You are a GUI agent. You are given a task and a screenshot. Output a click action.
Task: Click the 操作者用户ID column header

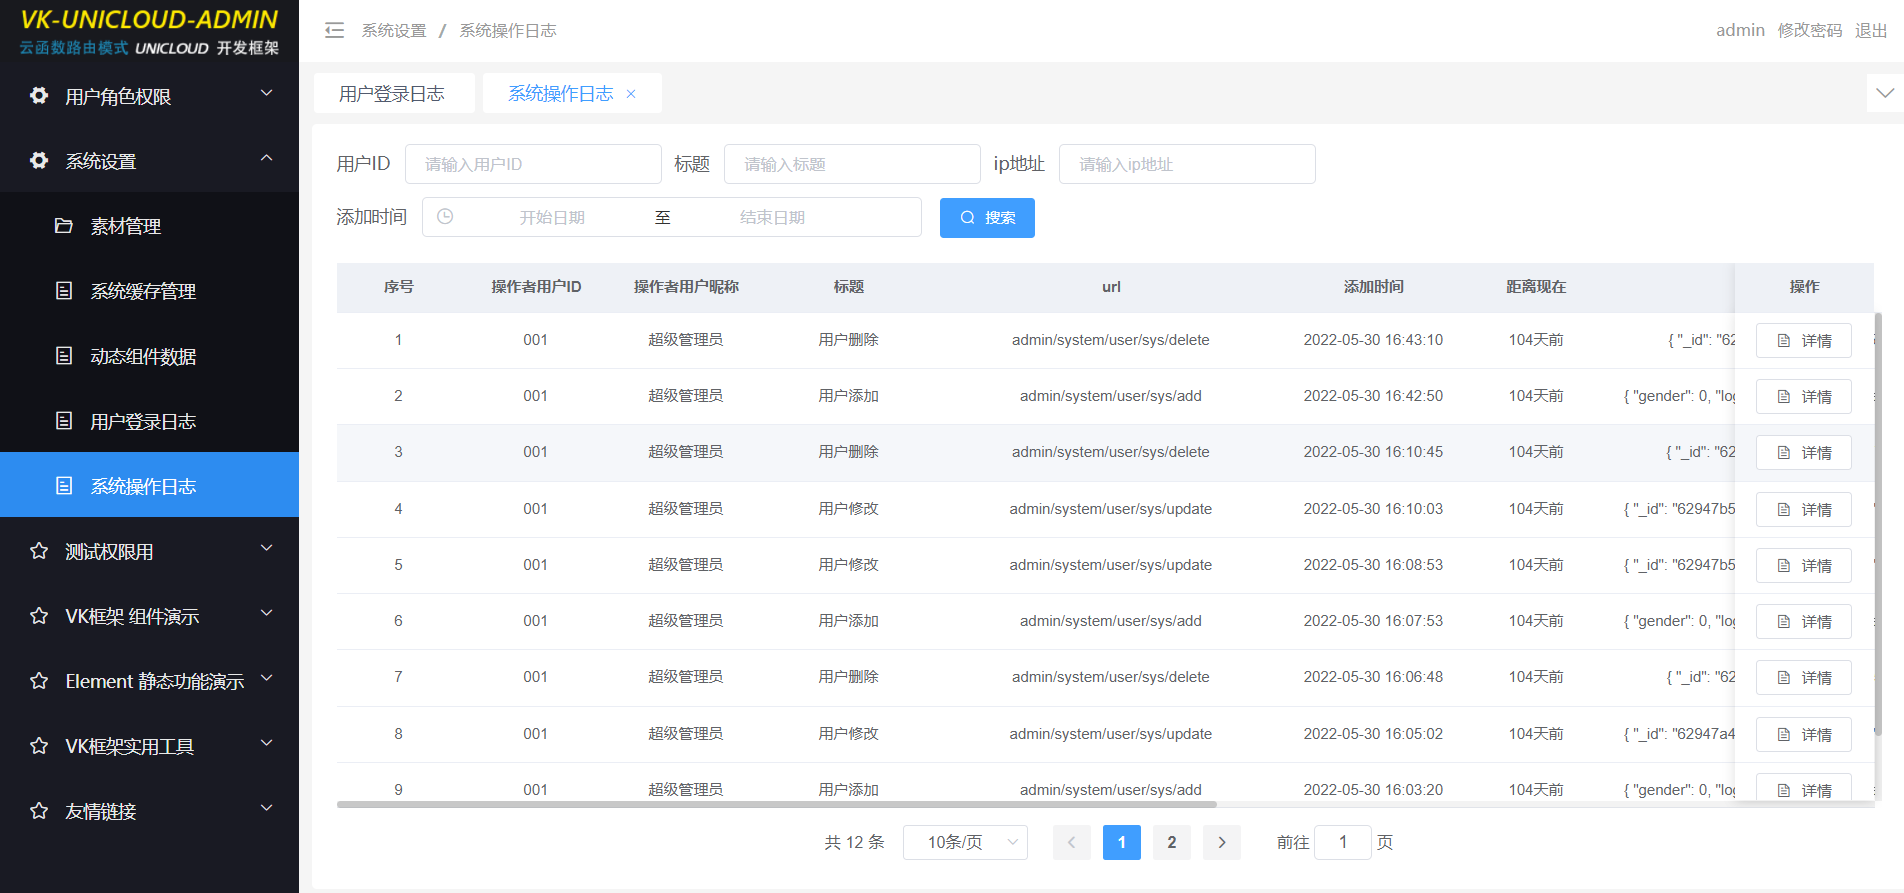click(536, 287)
